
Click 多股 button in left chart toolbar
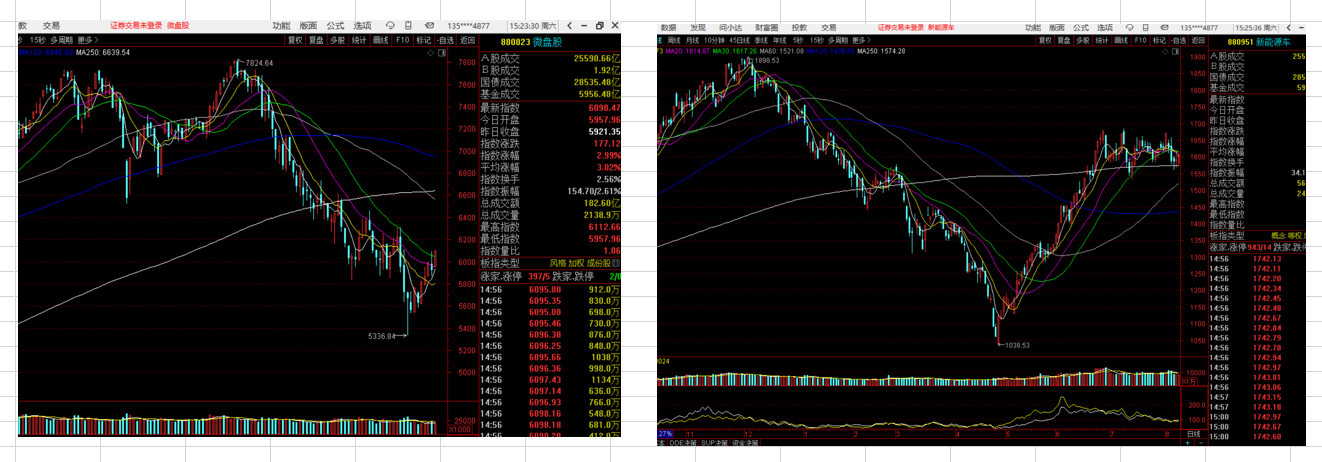tap(338, 40)
